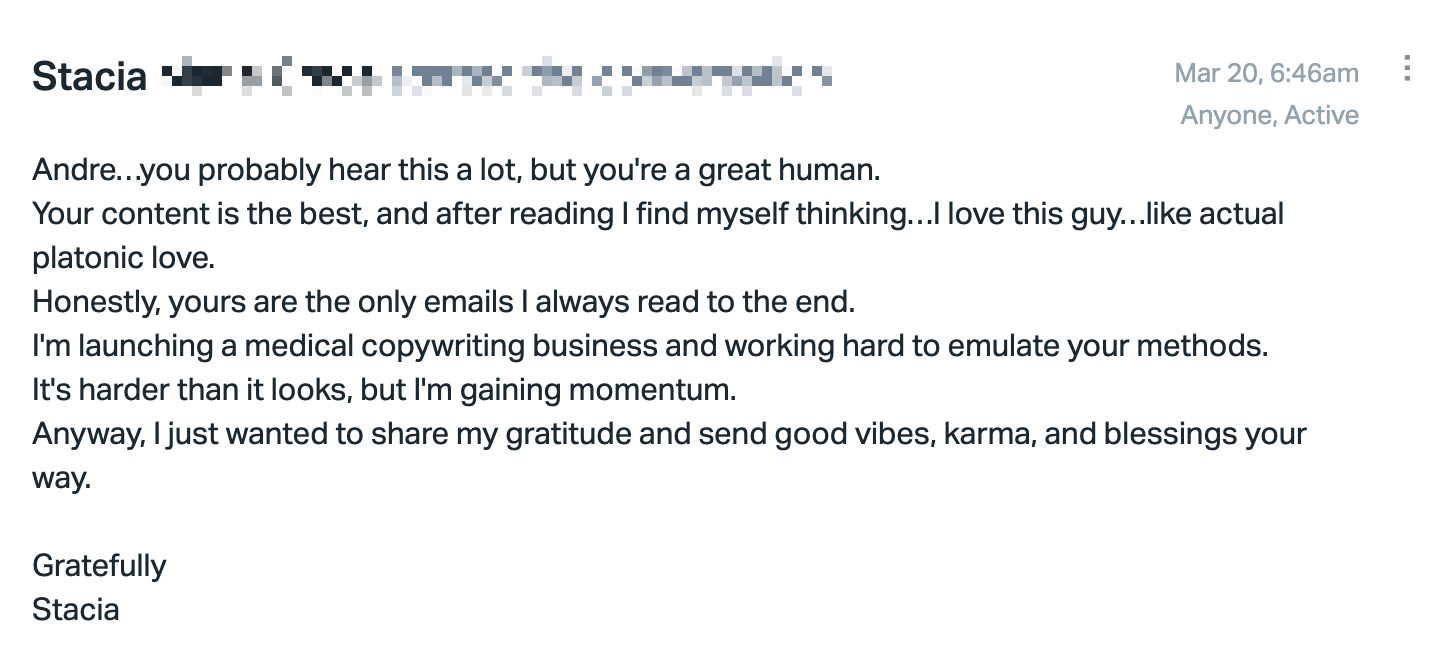Click the word "way." ending the paragraph
The height and width of the screenshot is (652, 1438).
[x=61, y=479]
